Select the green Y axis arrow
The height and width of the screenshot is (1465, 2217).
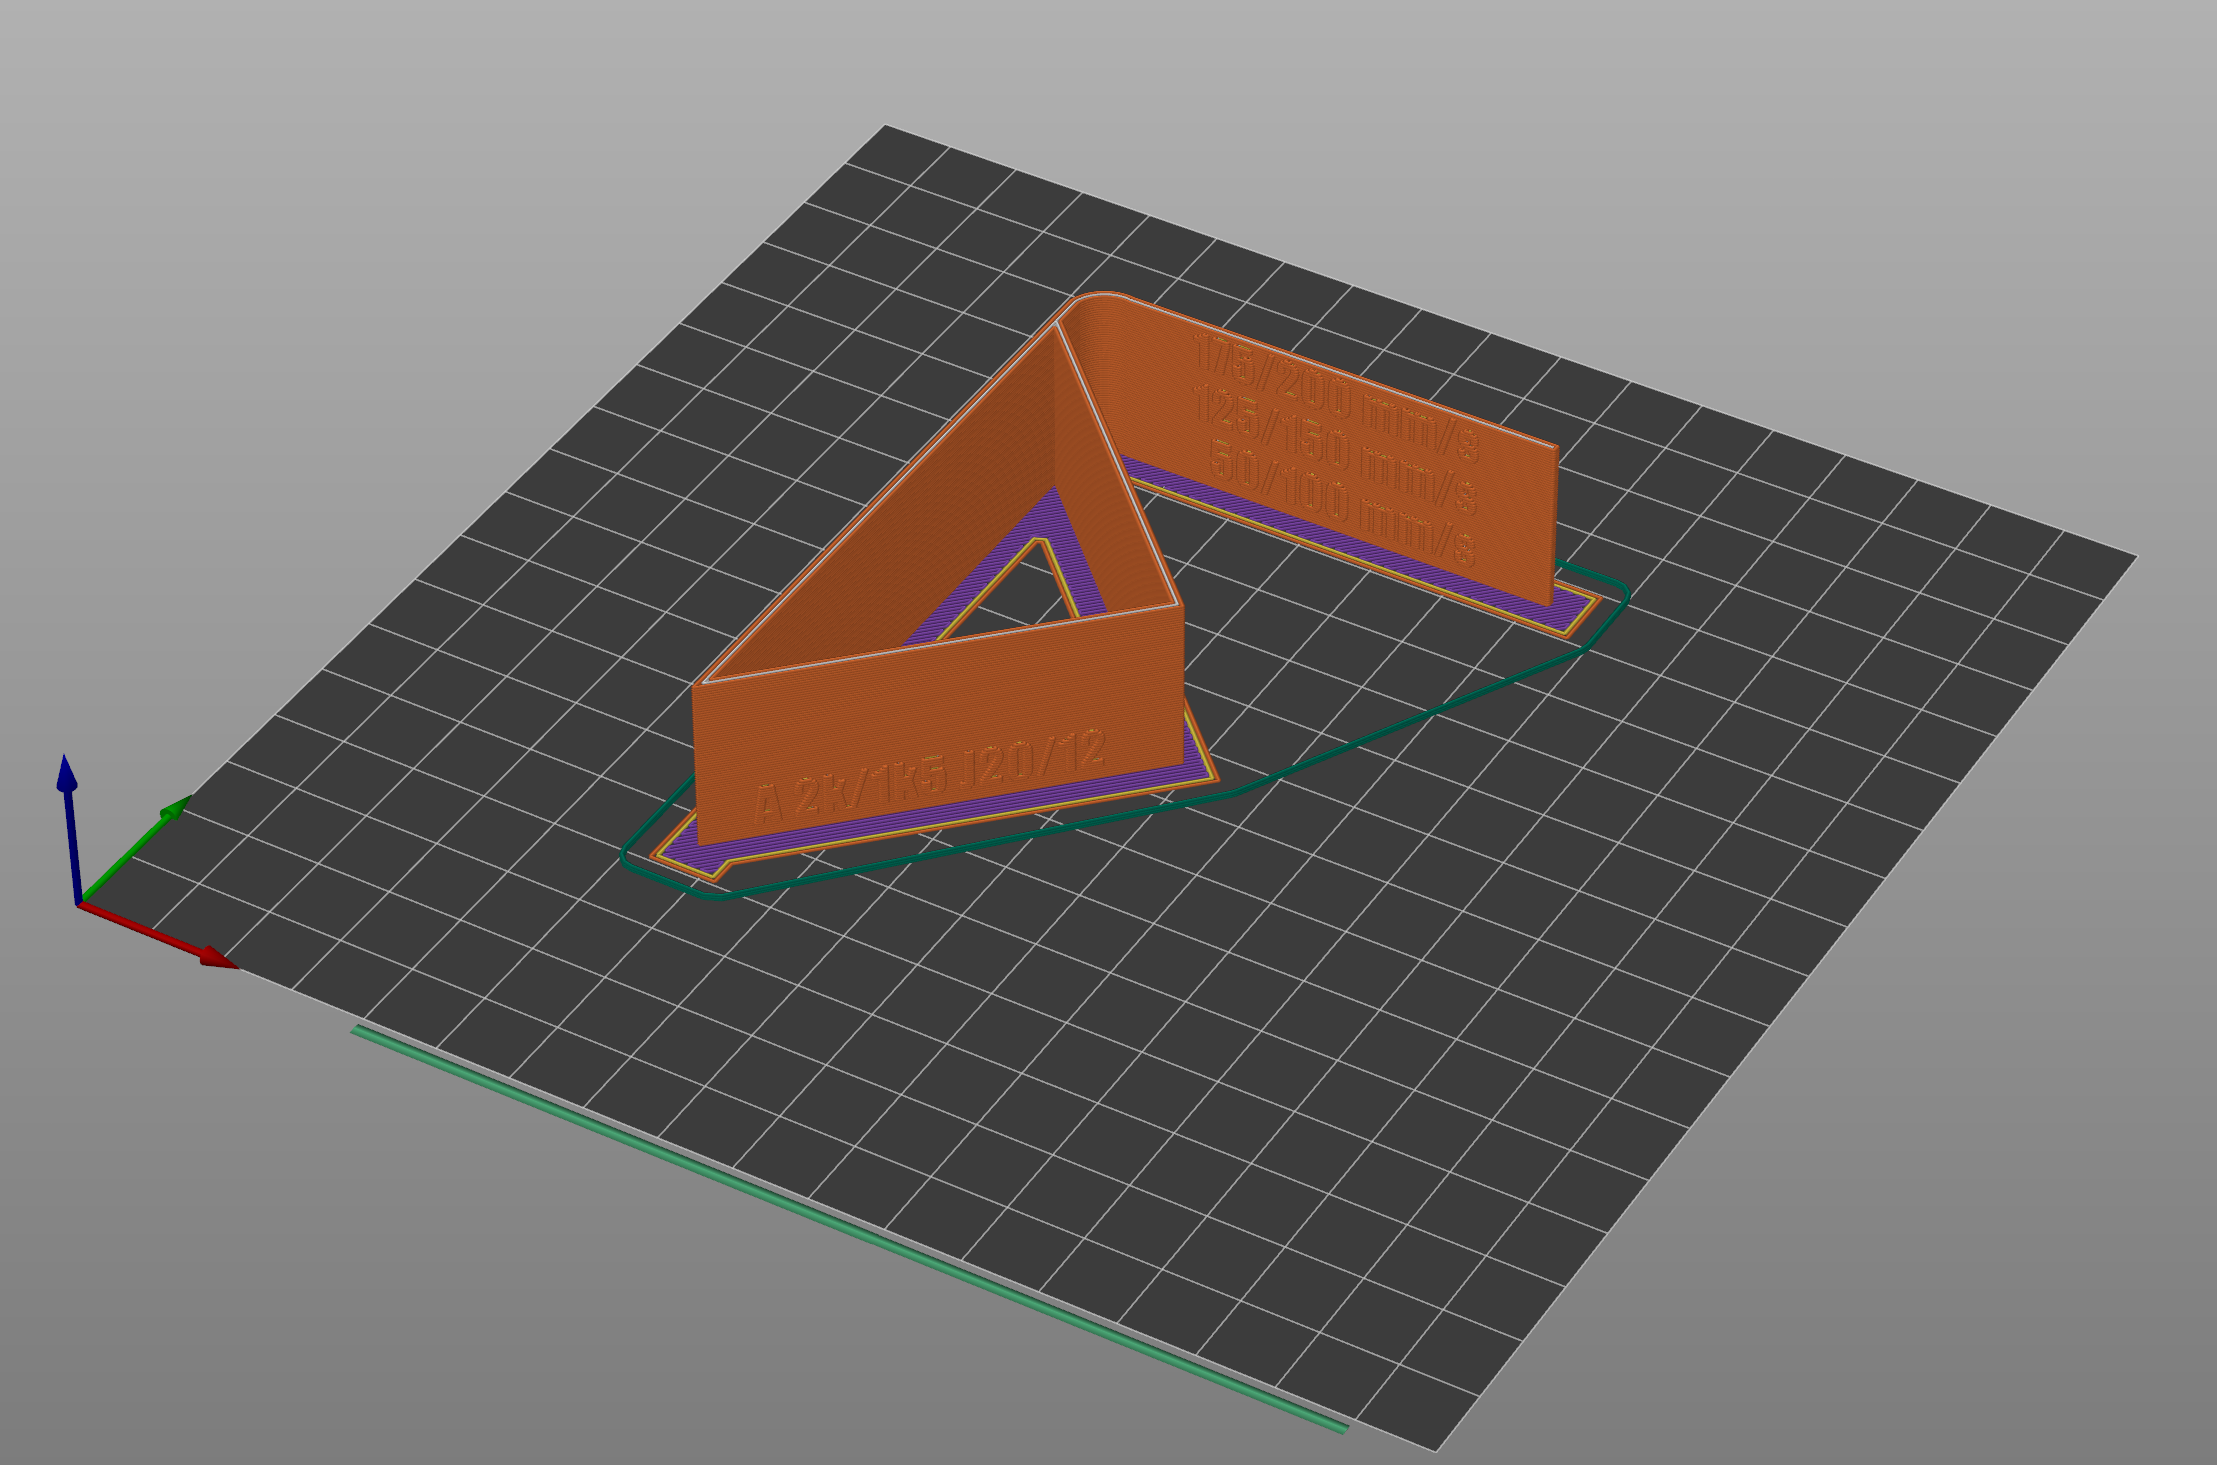[x=135, y=849]
